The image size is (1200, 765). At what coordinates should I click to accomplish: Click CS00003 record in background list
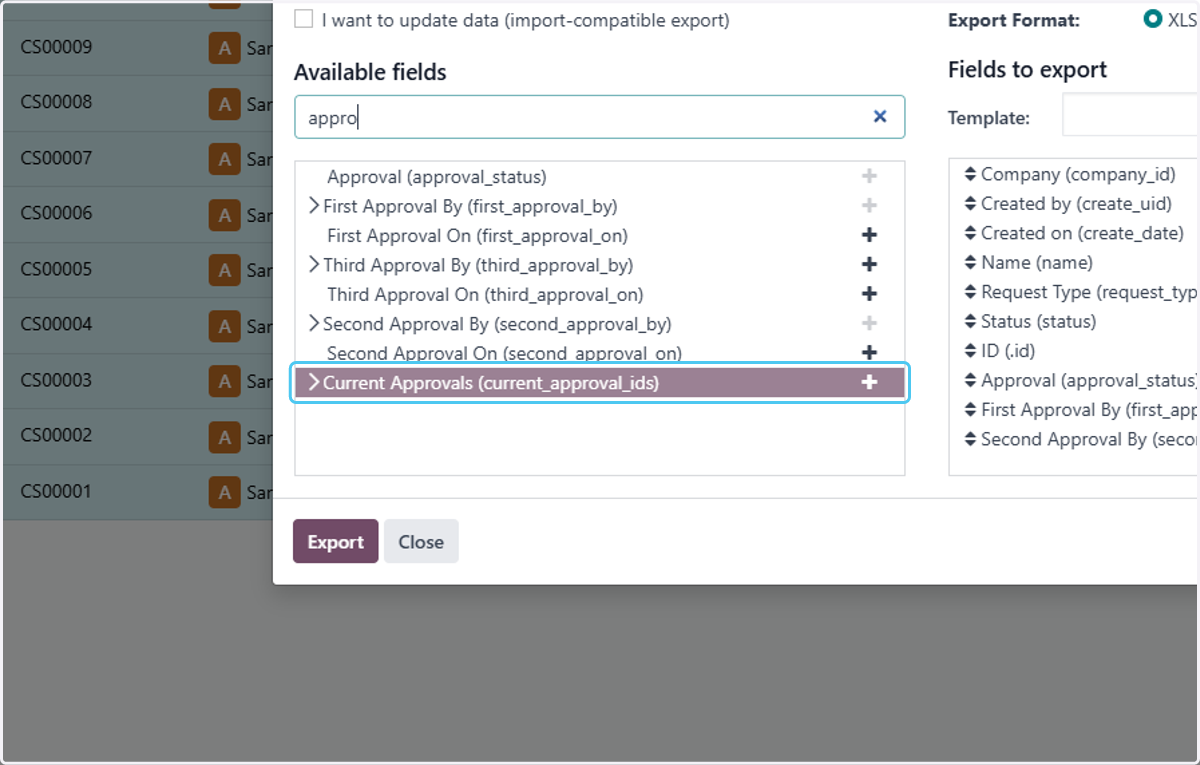click(57, 380)
